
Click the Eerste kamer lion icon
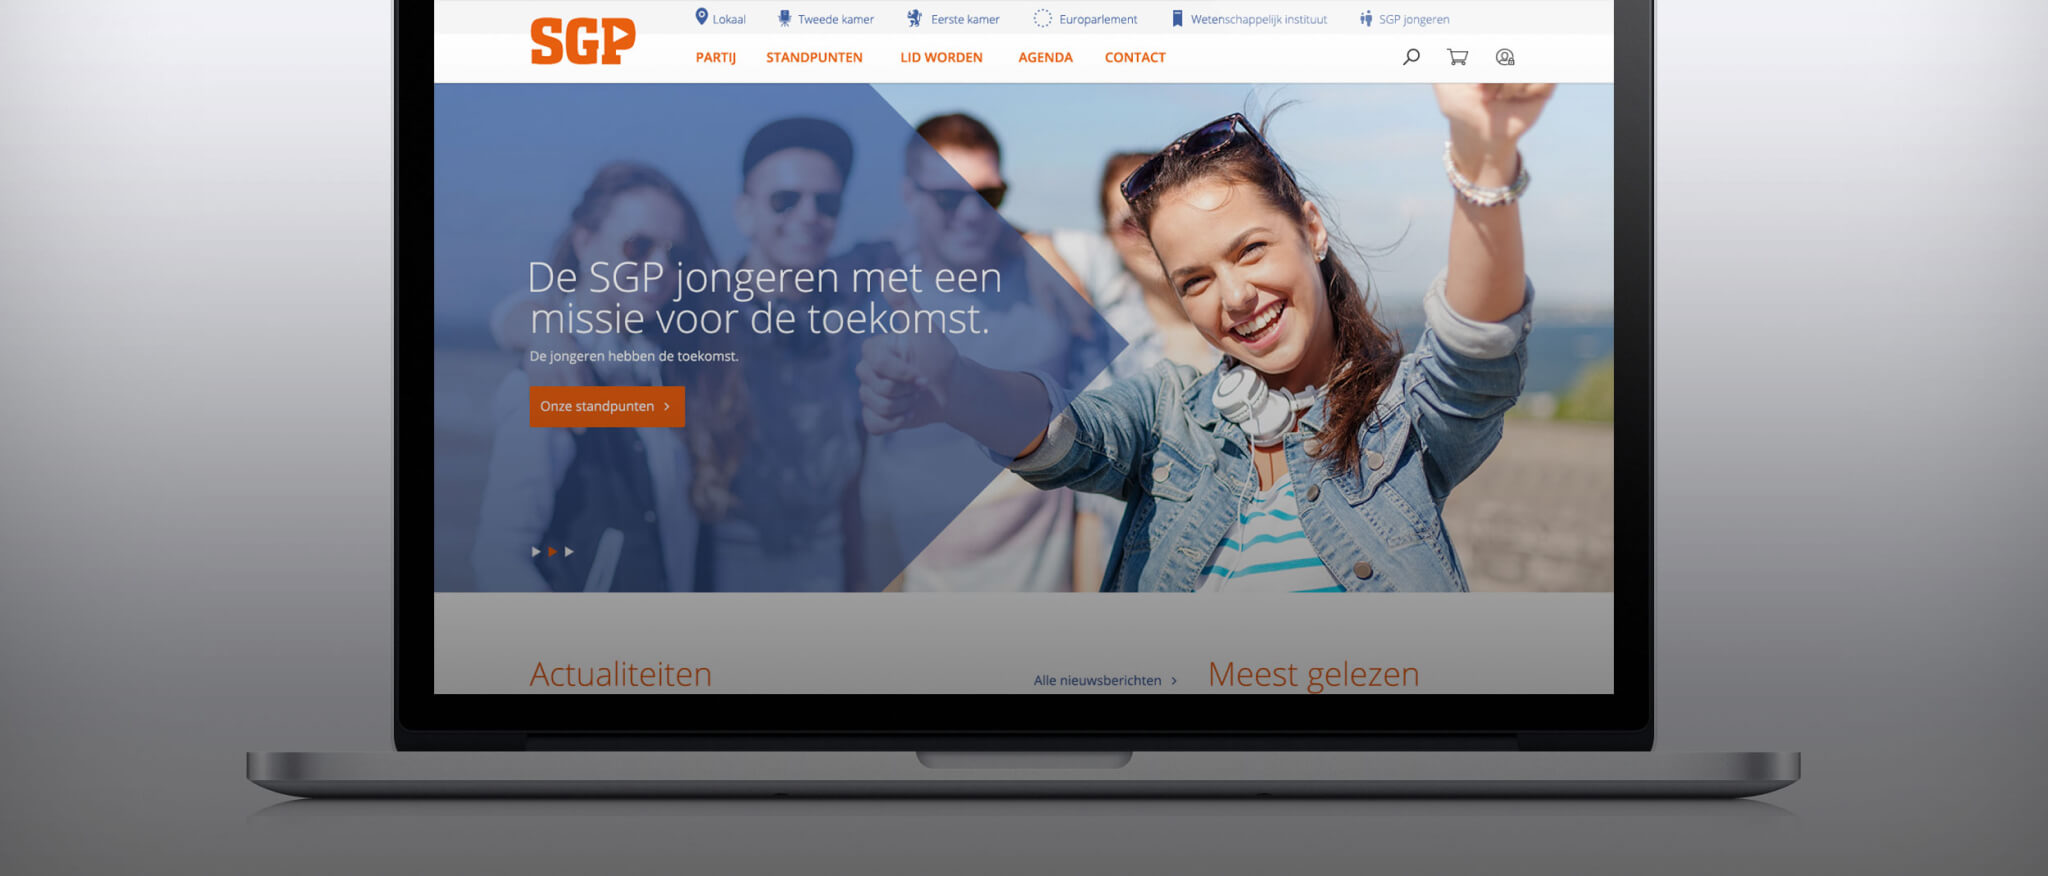(x=914, y=18)
